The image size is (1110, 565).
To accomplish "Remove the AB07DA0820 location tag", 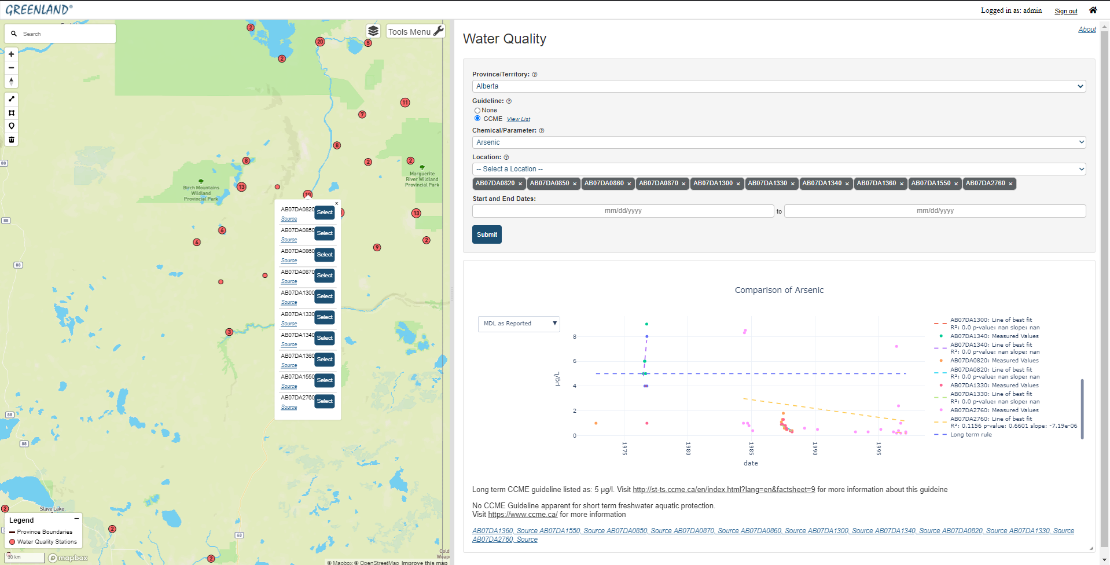I will pos(521,184).
